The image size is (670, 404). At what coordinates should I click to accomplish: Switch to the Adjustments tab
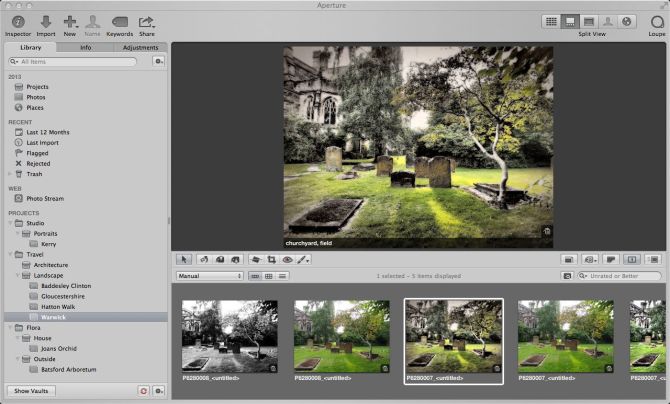point(140,47)
